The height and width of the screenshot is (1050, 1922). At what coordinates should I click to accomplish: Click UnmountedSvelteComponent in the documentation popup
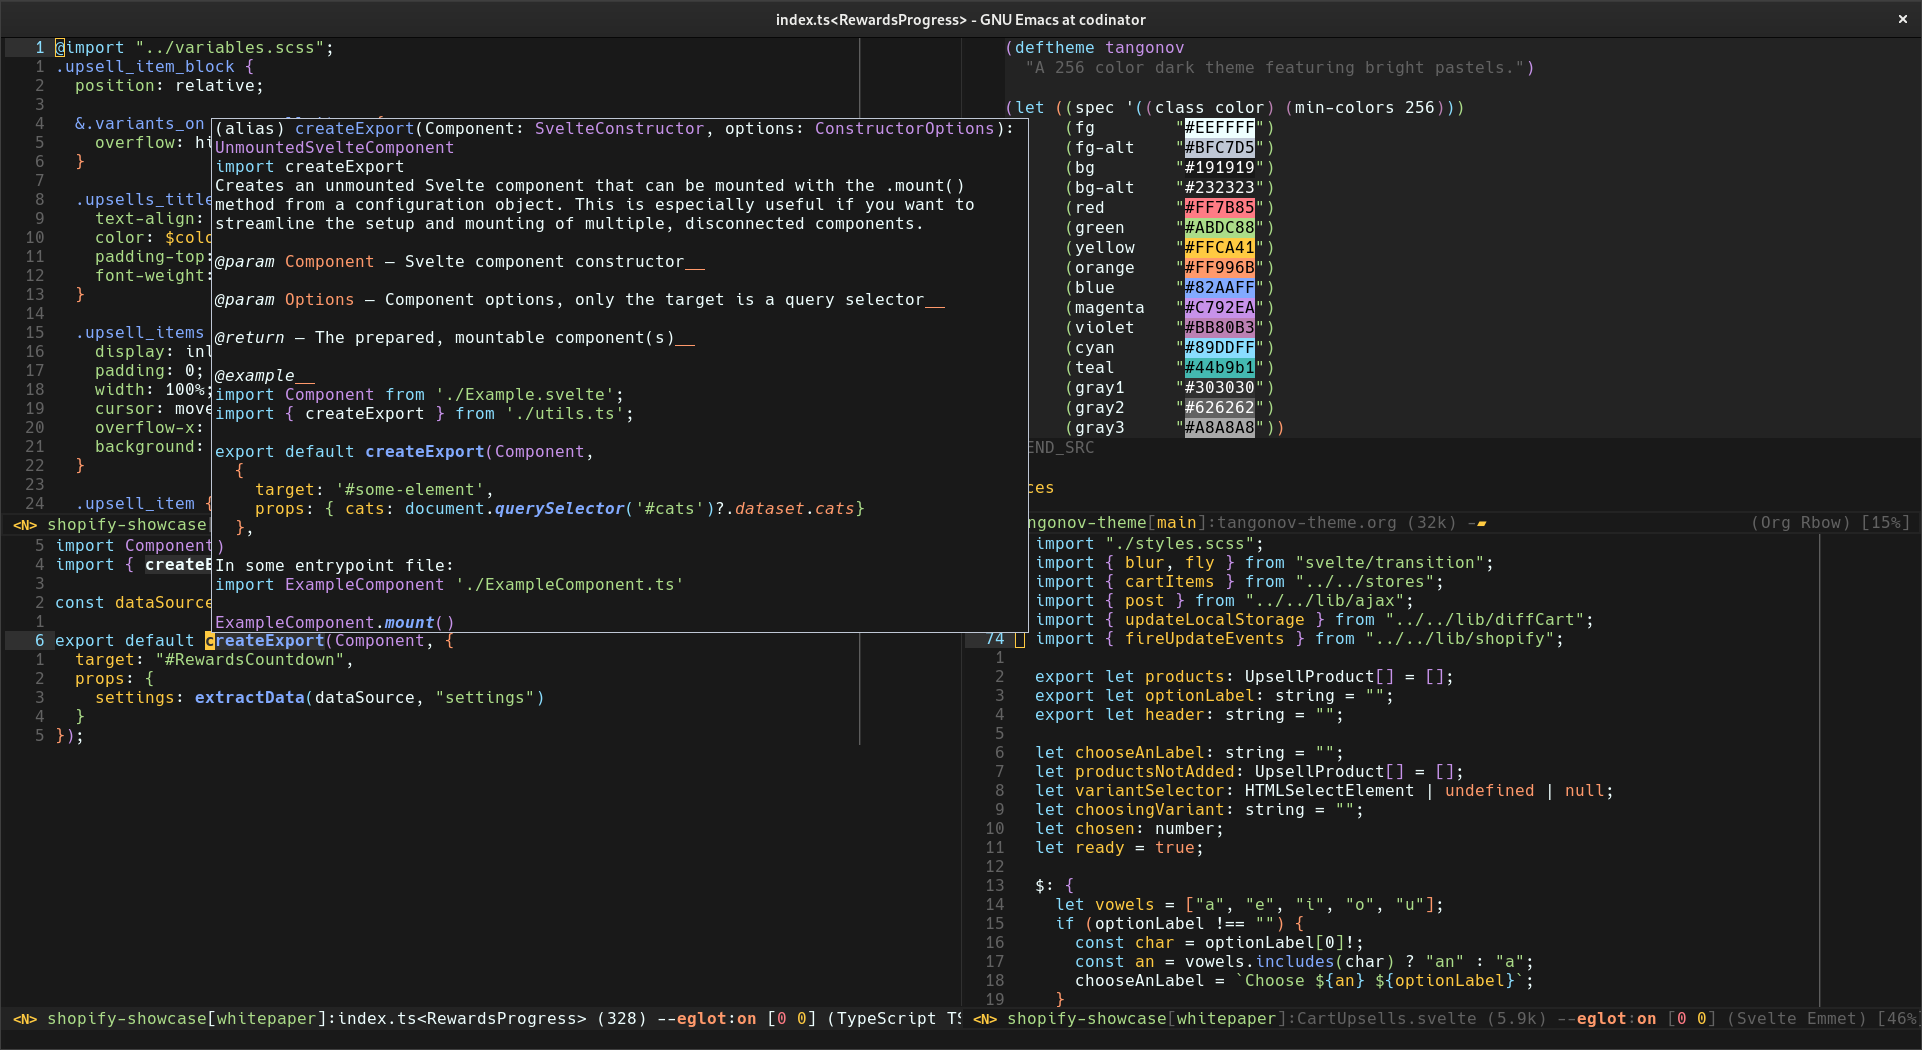point(335,148)
